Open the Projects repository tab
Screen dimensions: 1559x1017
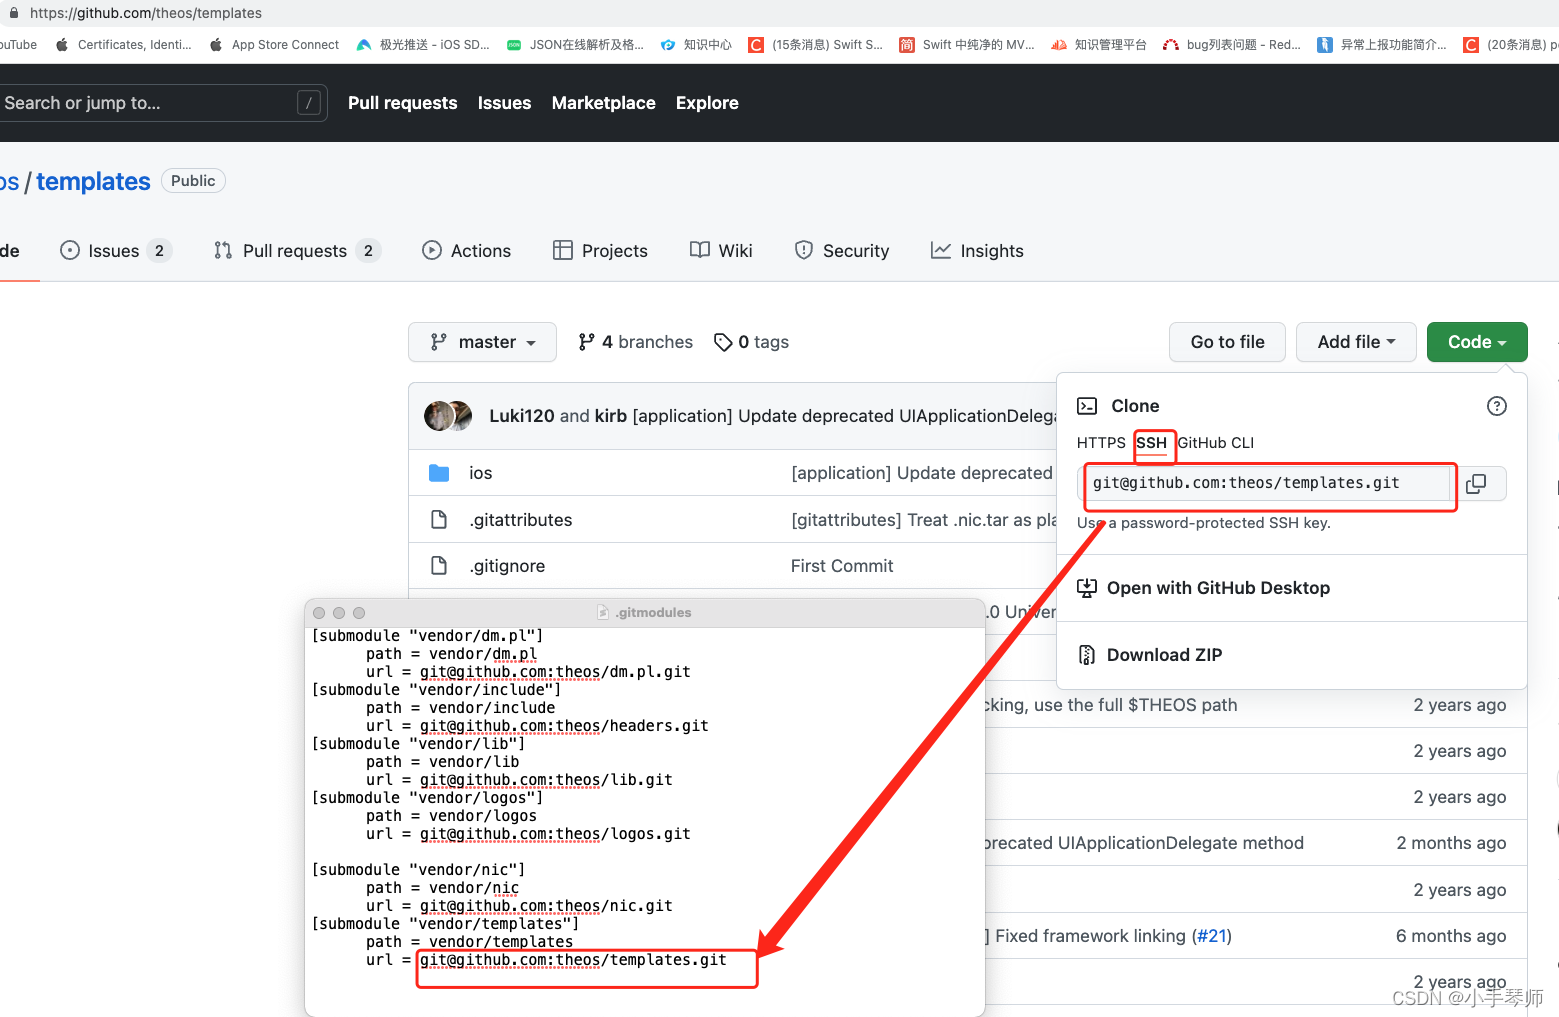pyautogui.click(x=600, y=251)
